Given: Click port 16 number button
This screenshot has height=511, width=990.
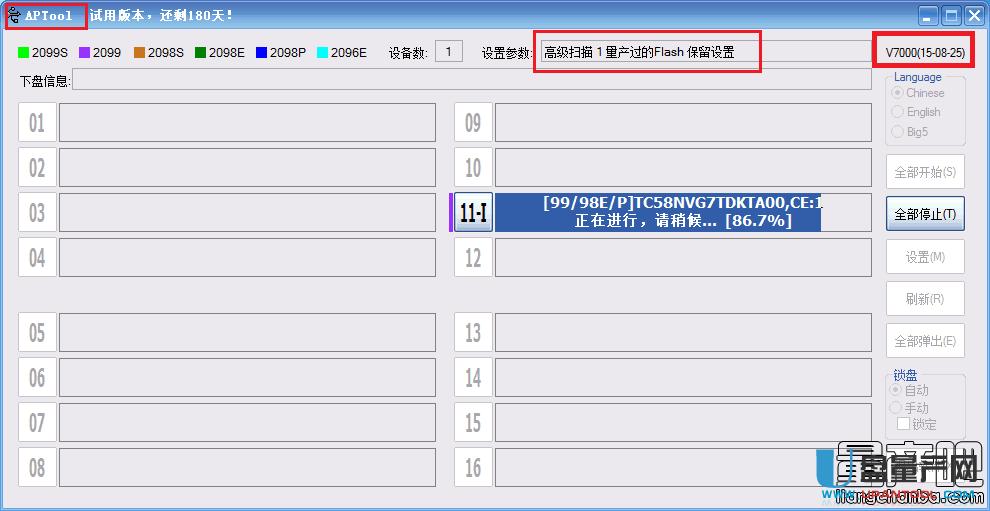Looking at the screenshot, I should [x=474, y=467].
